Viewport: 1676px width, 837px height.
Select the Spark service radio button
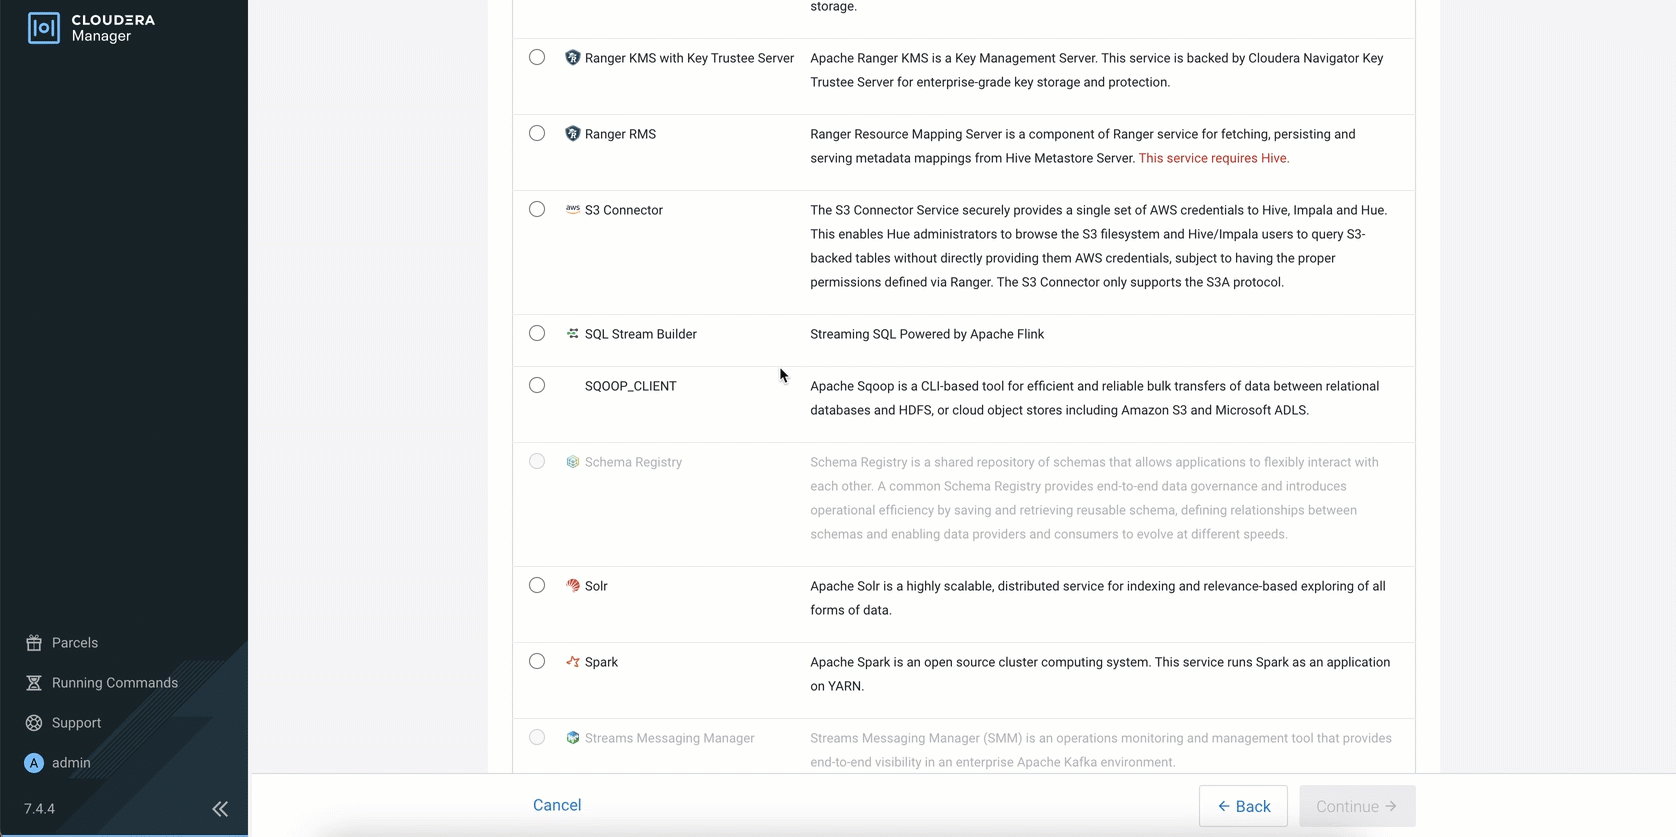(537, 661)
